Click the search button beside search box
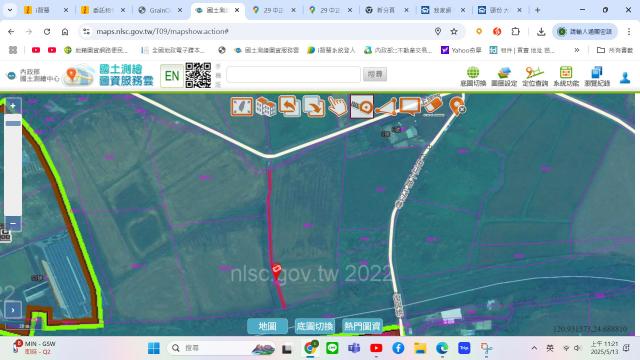640x360 pixels. (375, 74)
